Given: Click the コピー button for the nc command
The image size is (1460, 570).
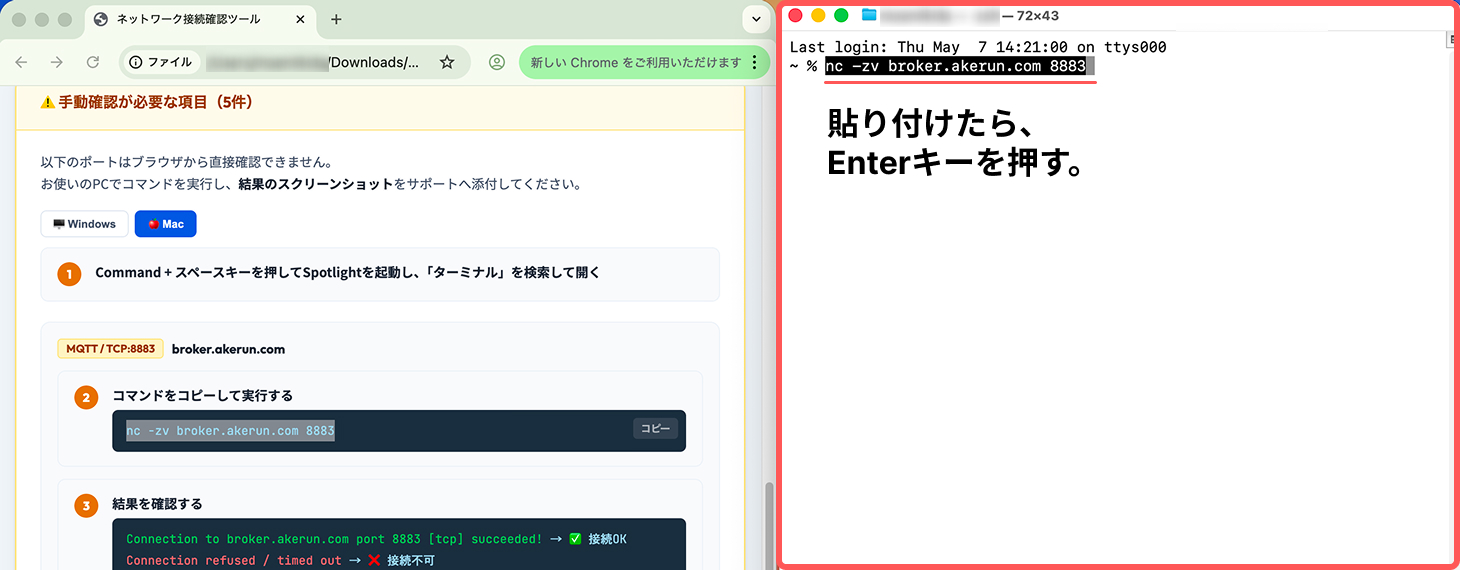Looking at the screenshot, I should pos(656,428).
